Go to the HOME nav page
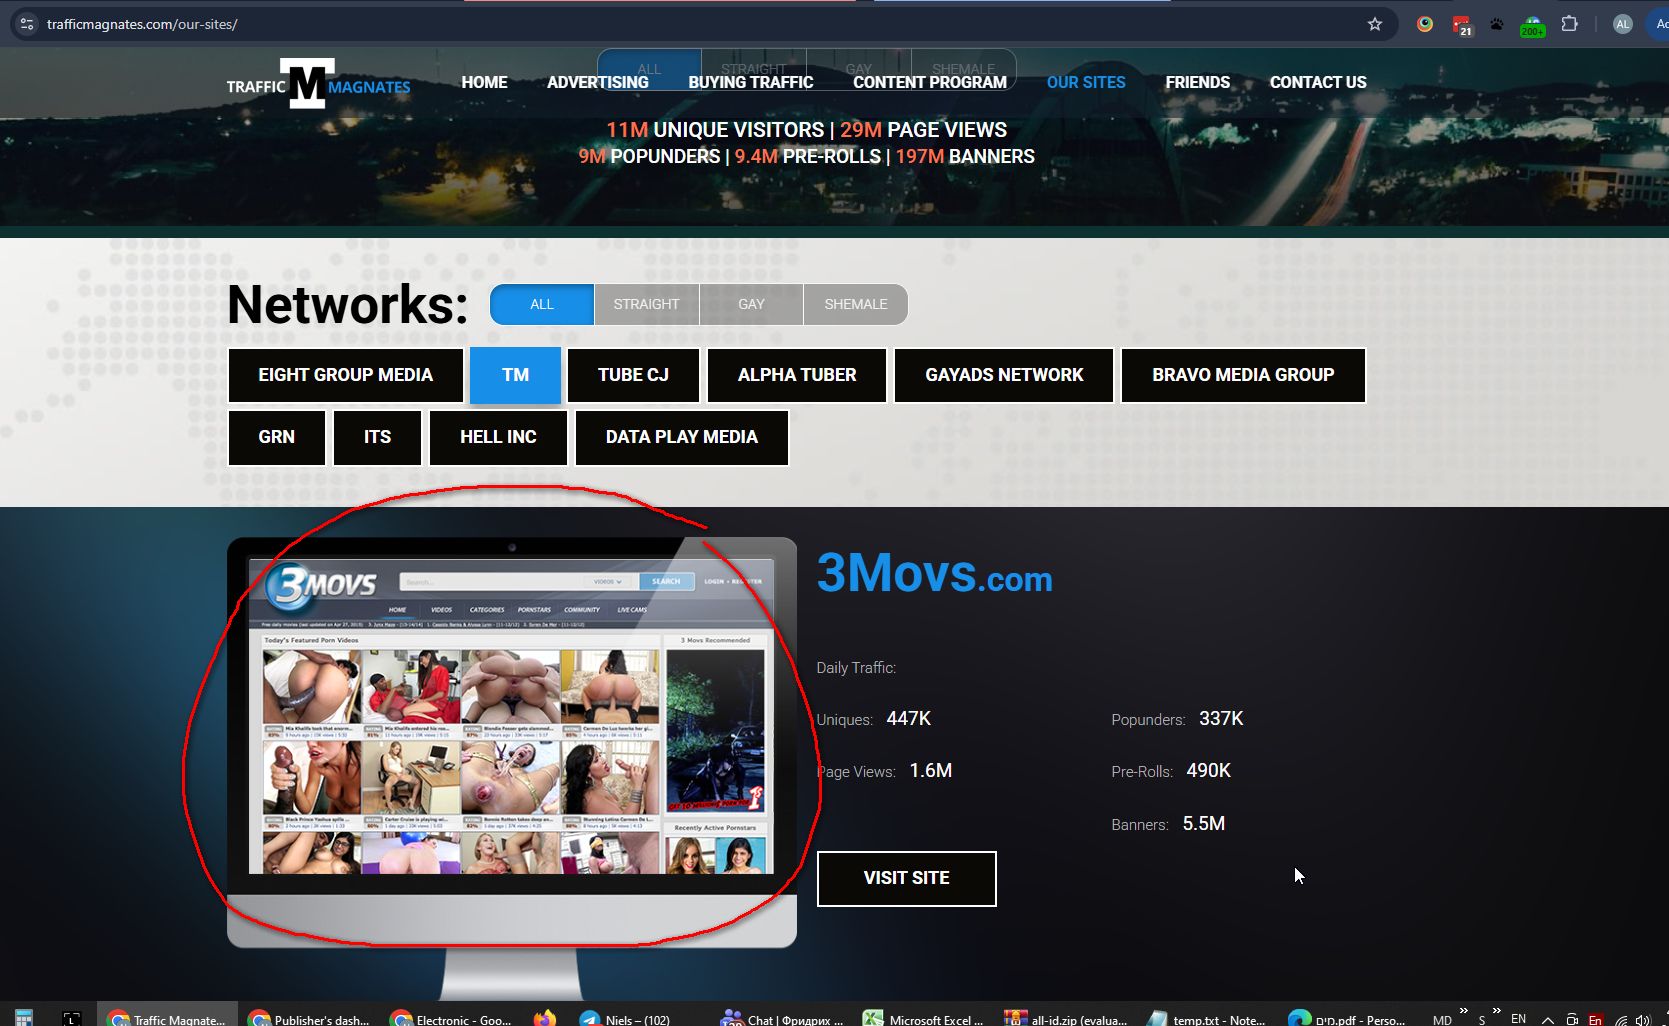 click(x=484, y=82)
